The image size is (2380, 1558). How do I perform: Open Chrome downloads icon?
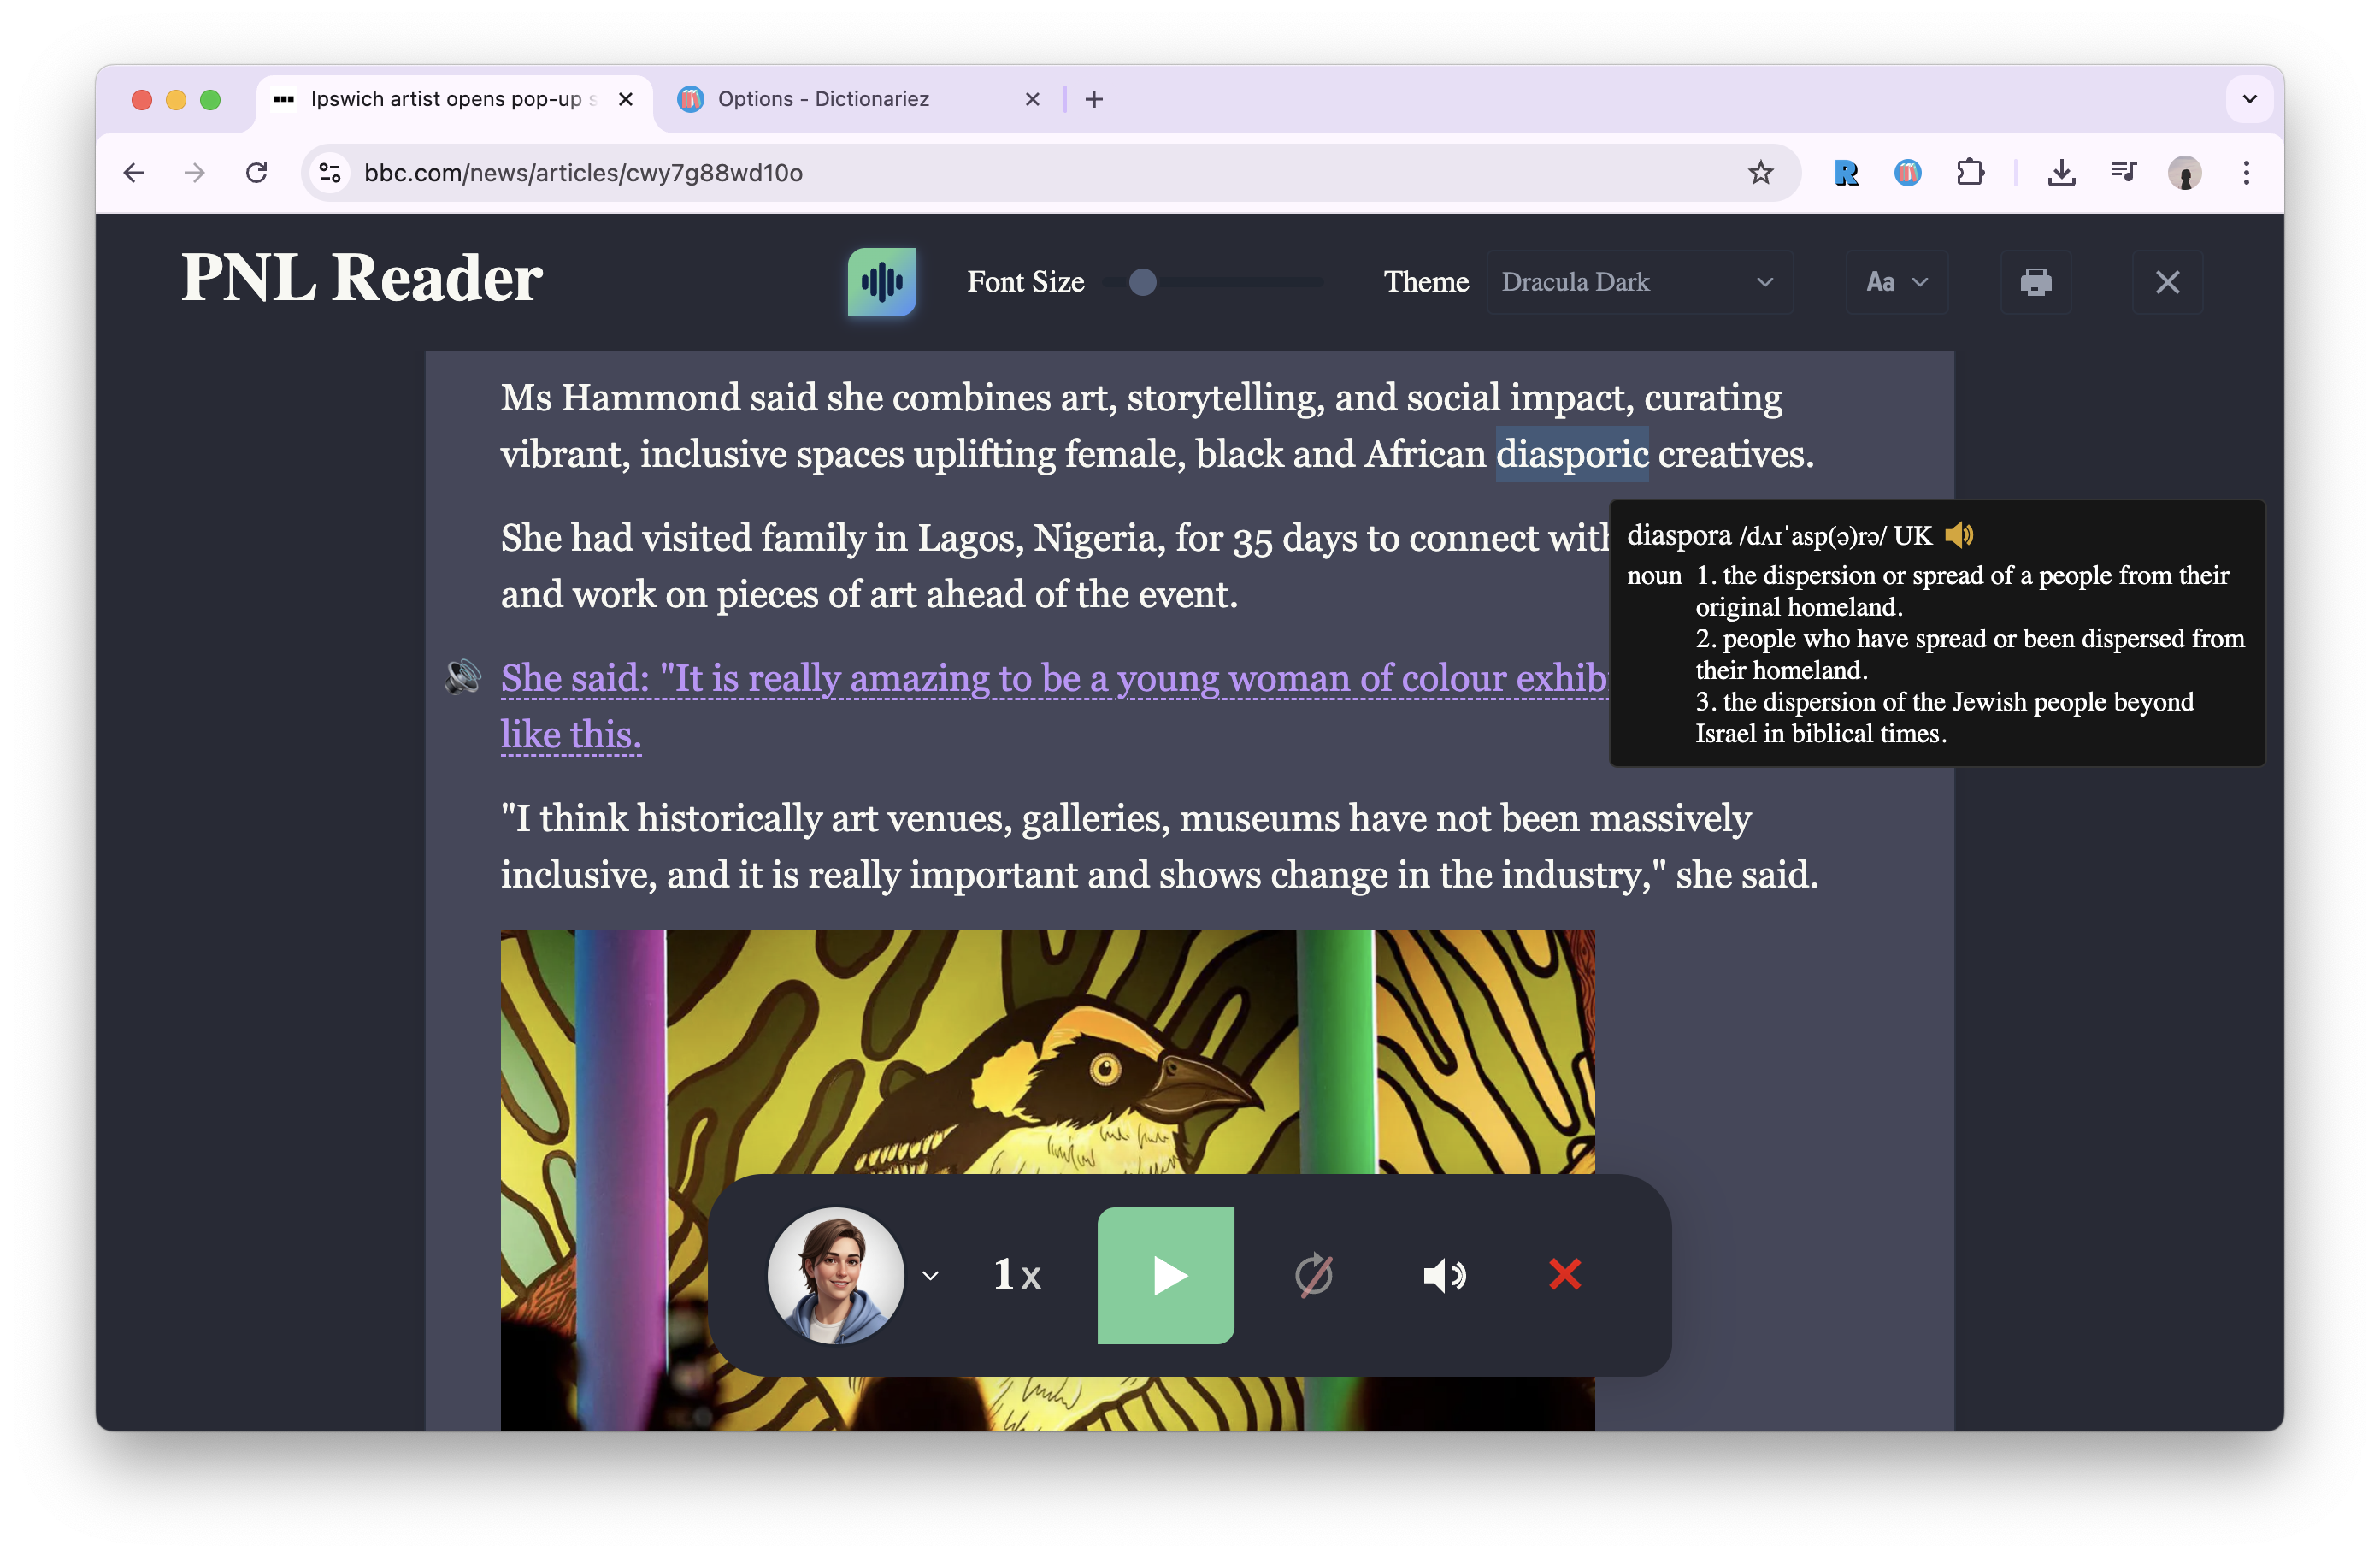click(x=2061, y=173)
